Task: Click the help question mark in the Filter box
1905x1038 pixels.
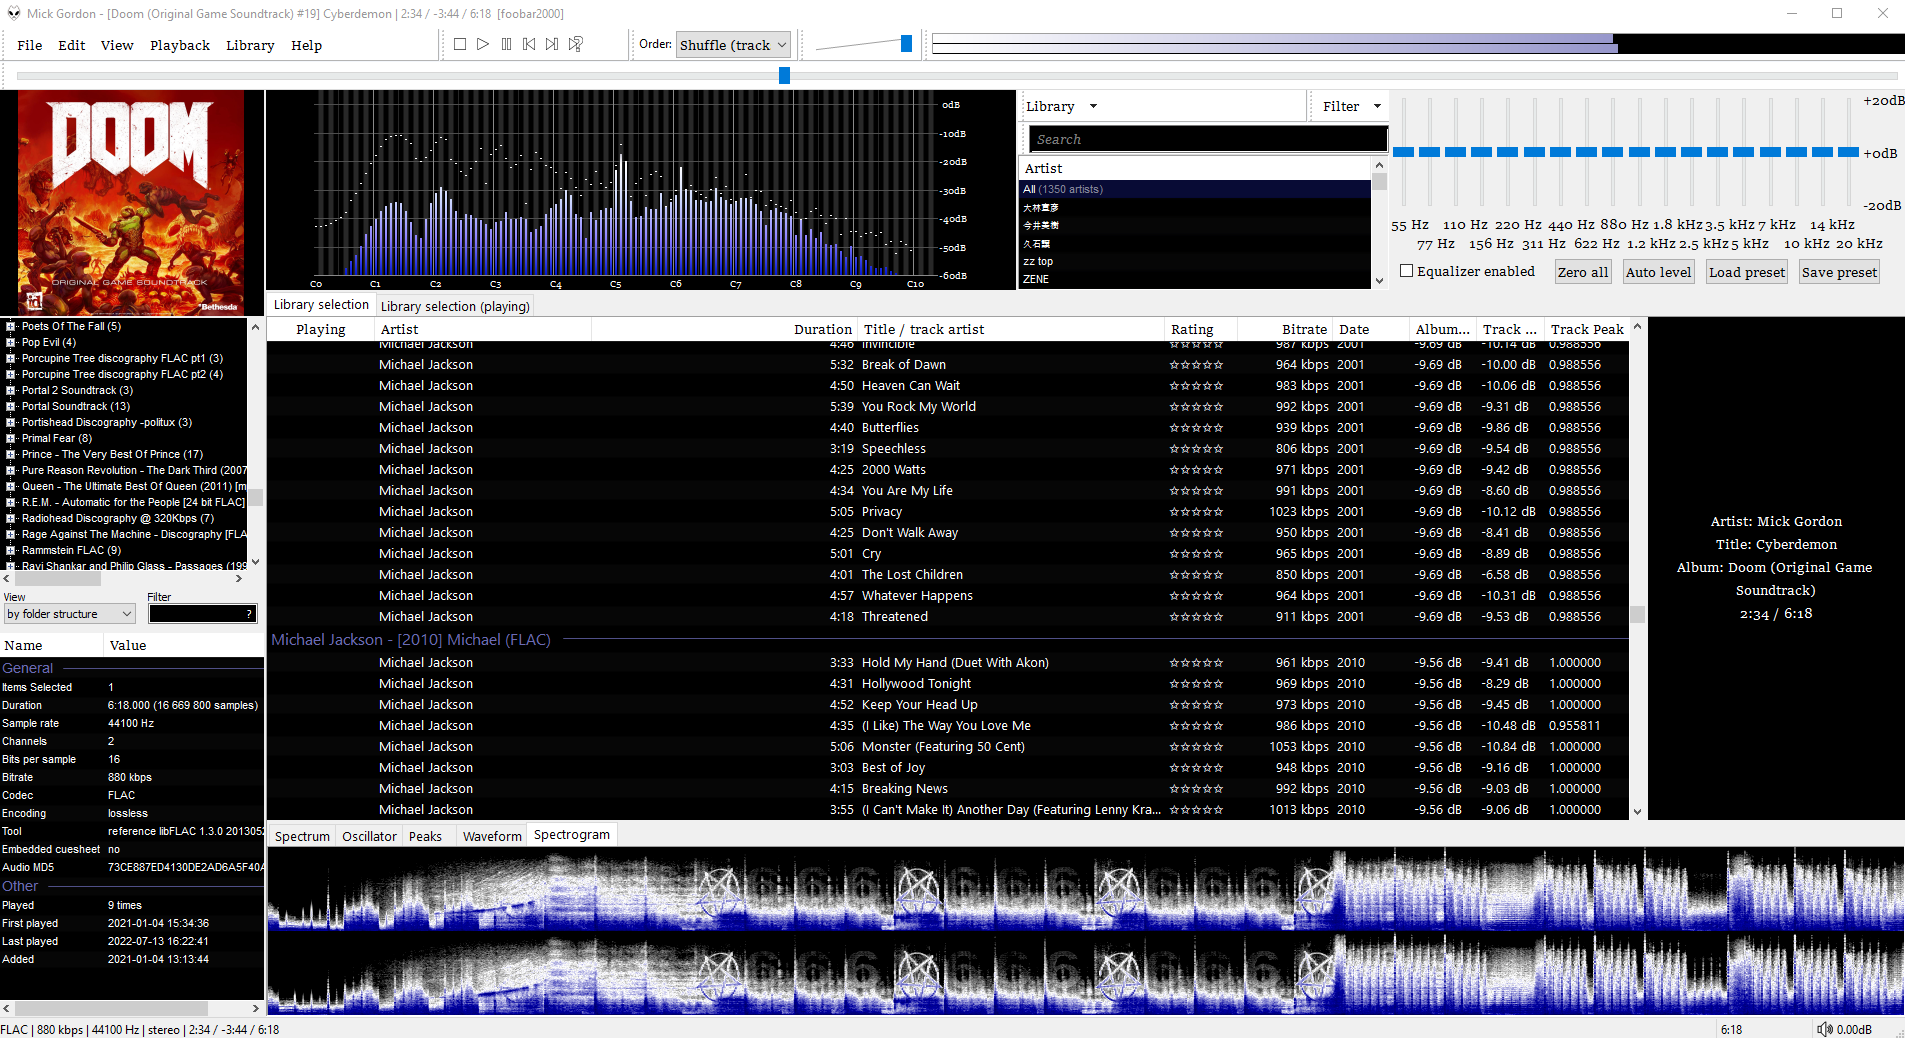Action: [x=249, y=614]
